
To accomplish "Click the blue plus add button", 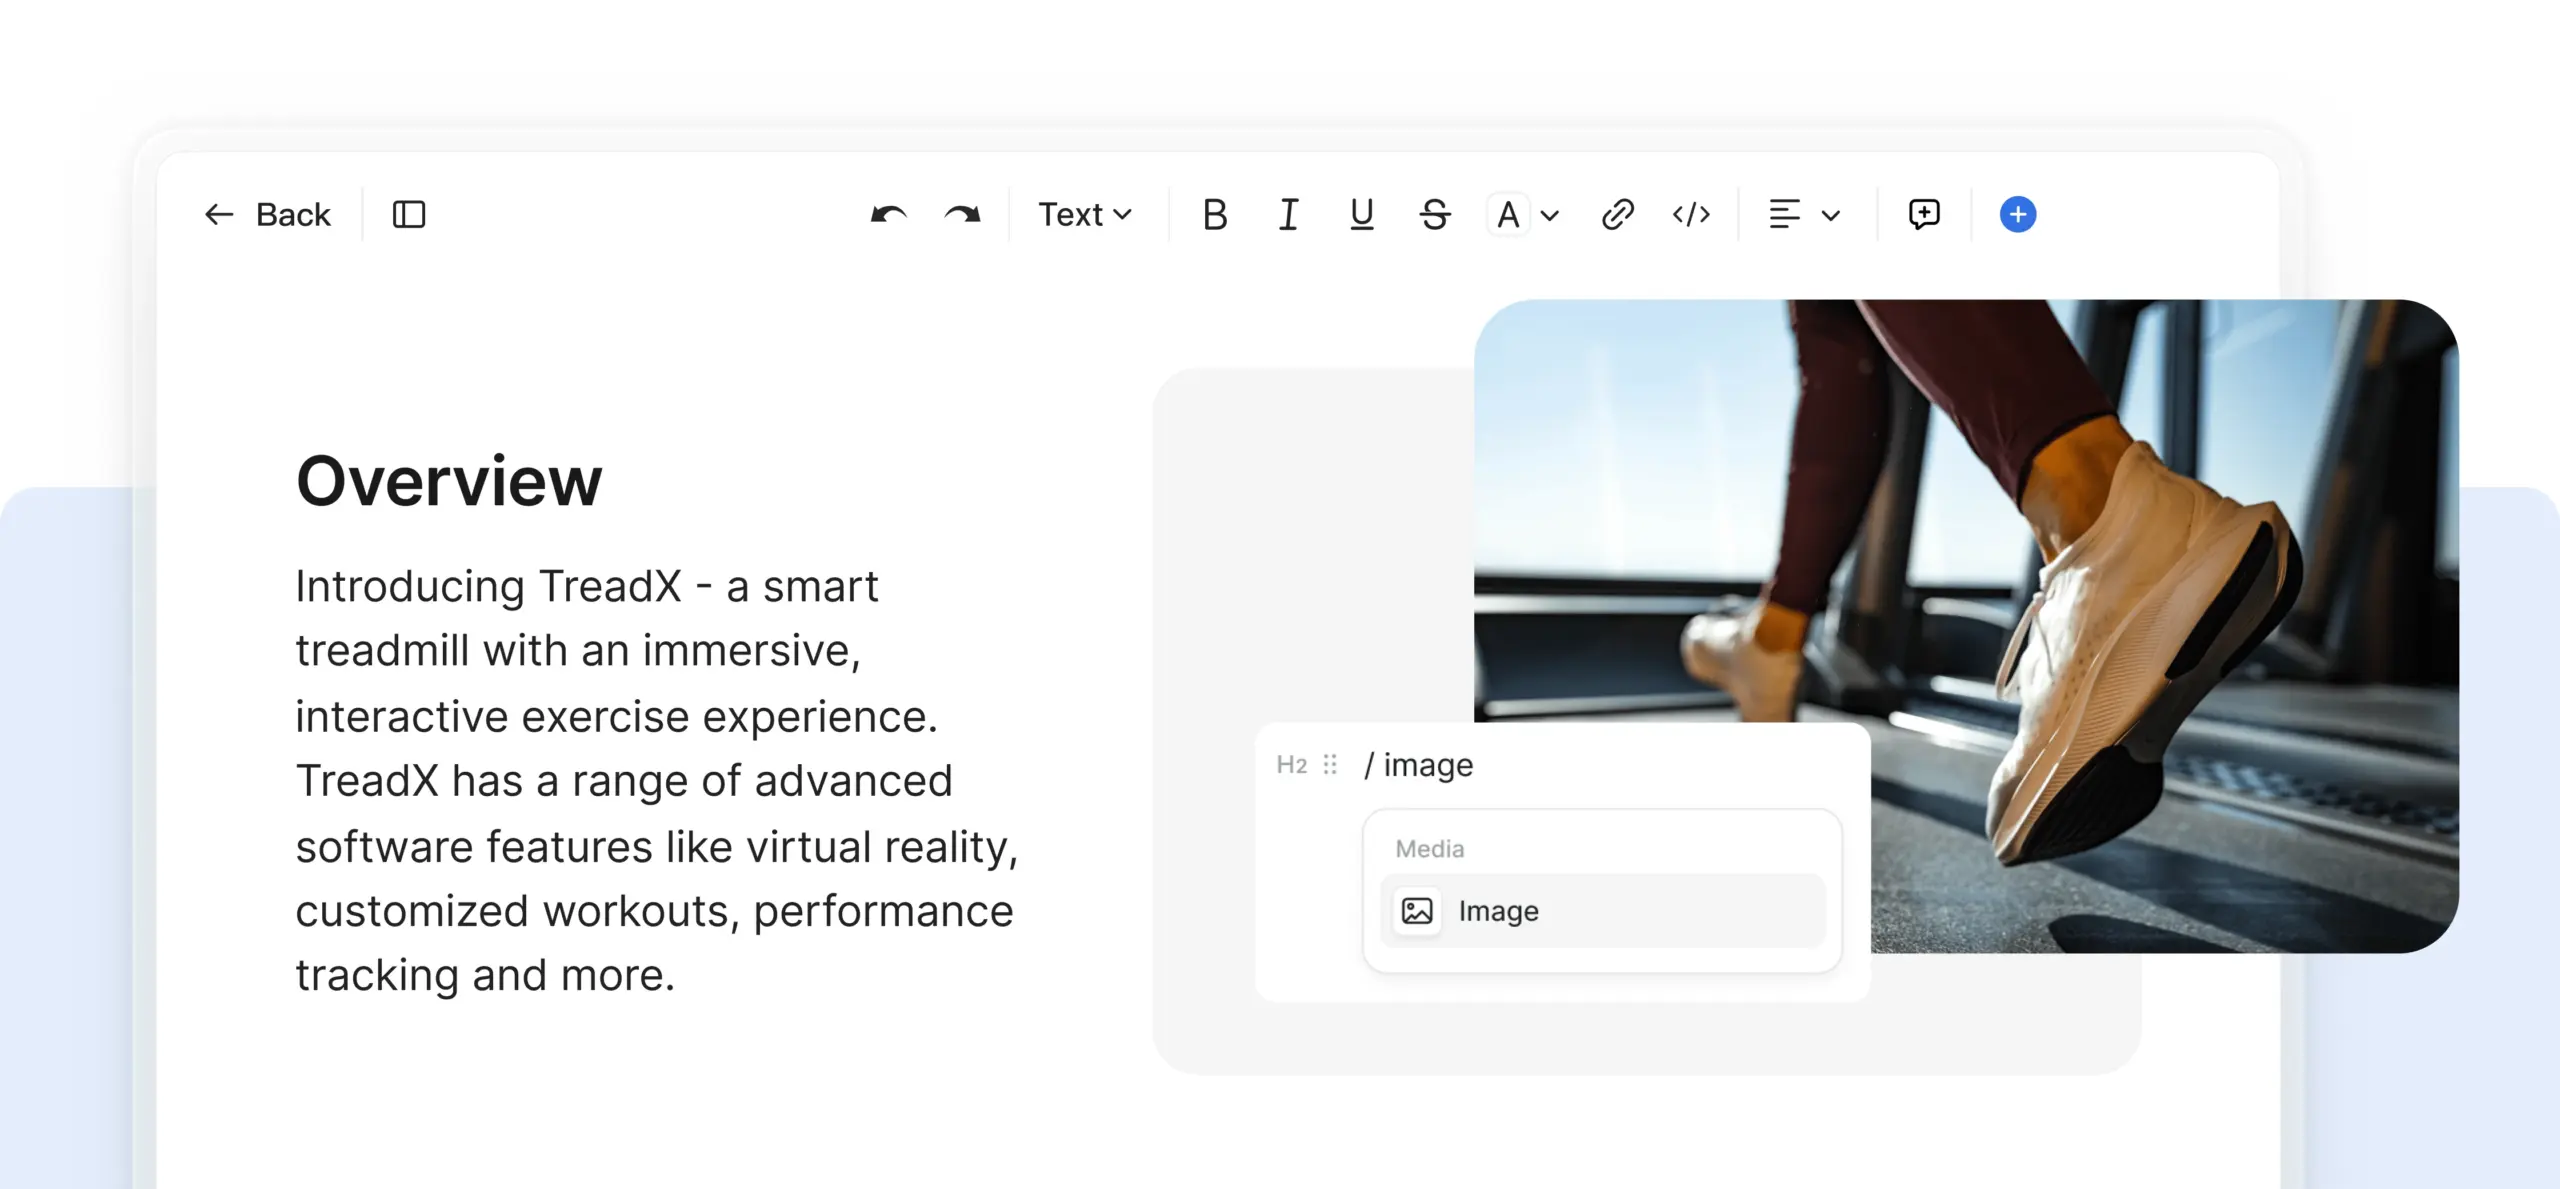I will (2017, 214).
